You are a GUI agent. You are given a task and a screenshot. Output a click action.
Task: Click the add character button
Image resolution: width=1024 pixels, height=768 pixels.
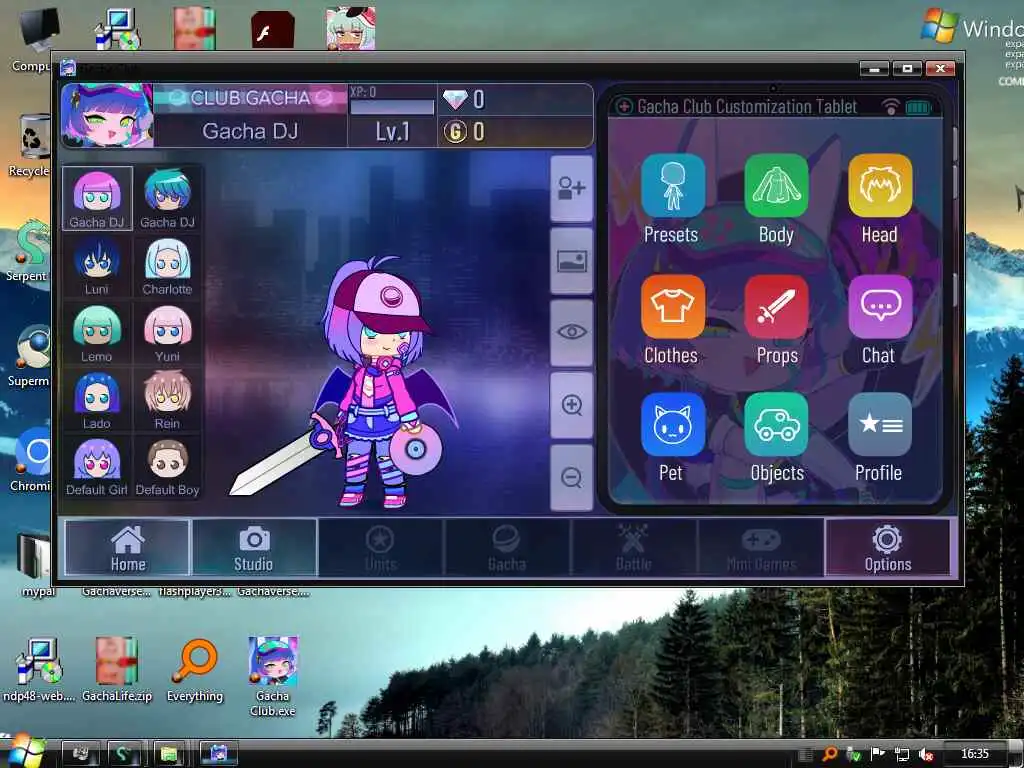tap(571, 189)
